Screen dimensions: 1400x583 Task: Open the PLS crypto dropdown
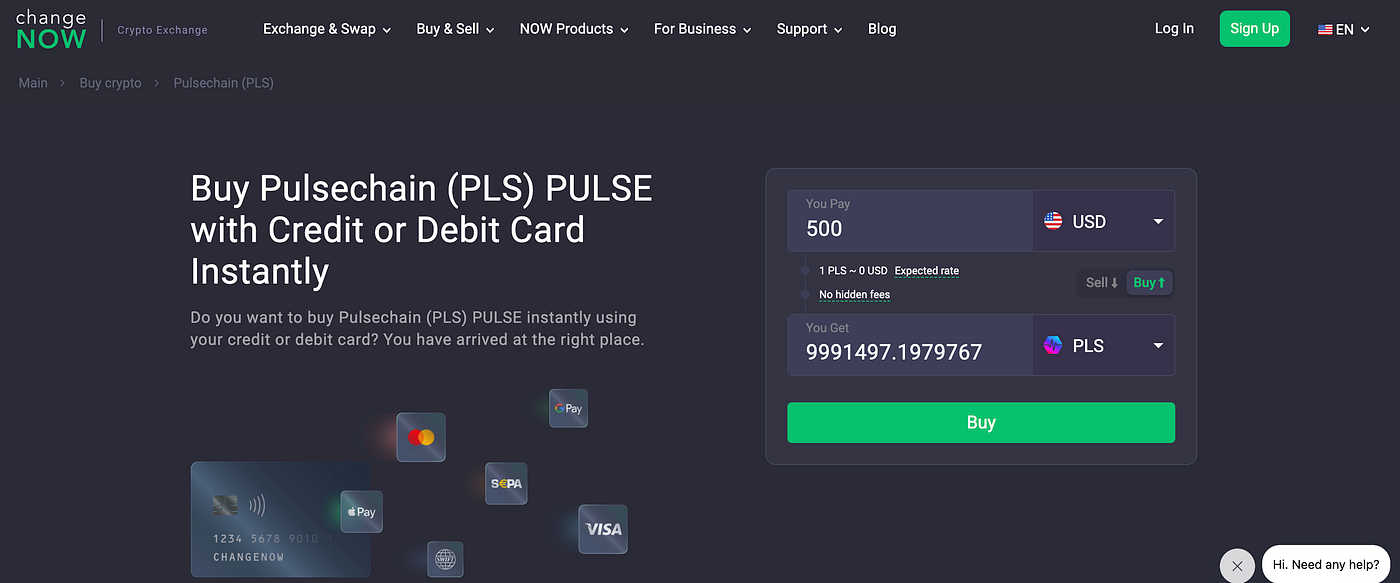click(x=1104, y=345)
